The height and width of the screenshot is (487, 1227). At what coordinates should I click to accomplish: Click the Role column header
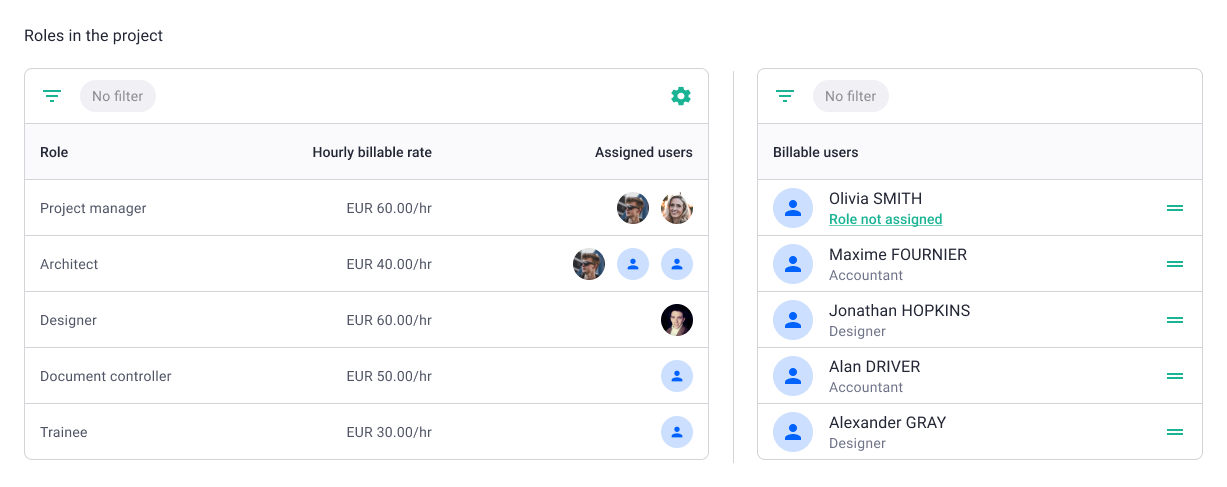click(54, 152)
